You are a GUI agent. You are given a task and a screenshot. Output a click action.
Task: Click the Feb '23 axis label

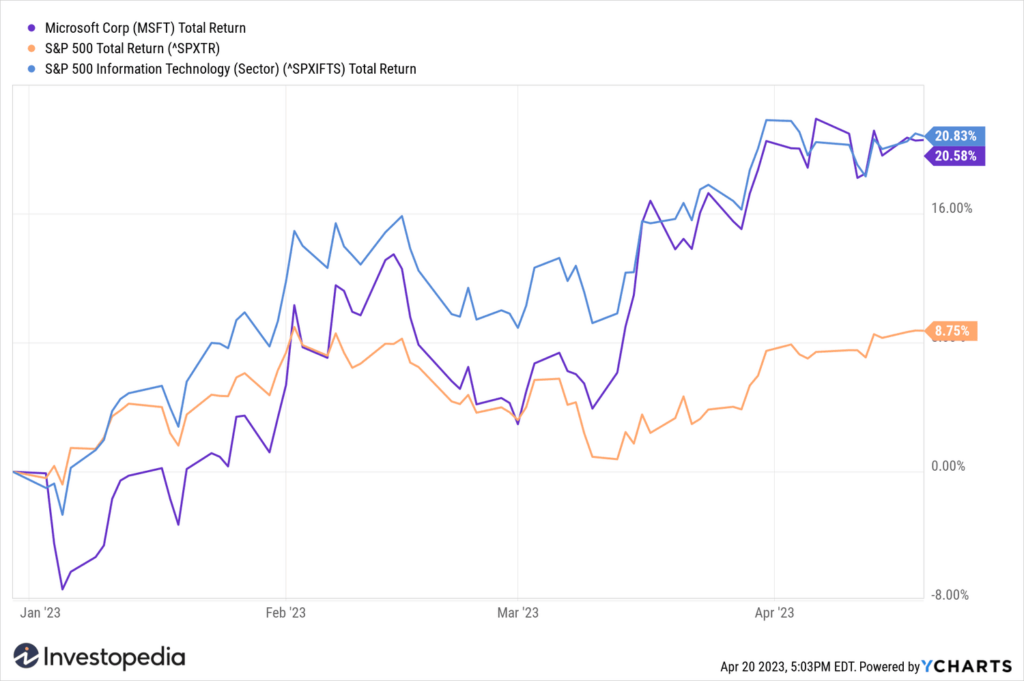[285, 612]
